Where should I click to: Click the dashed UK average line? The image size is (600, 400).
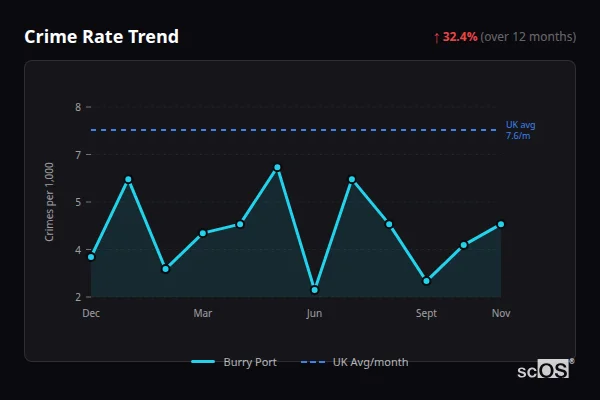(294, 130)
